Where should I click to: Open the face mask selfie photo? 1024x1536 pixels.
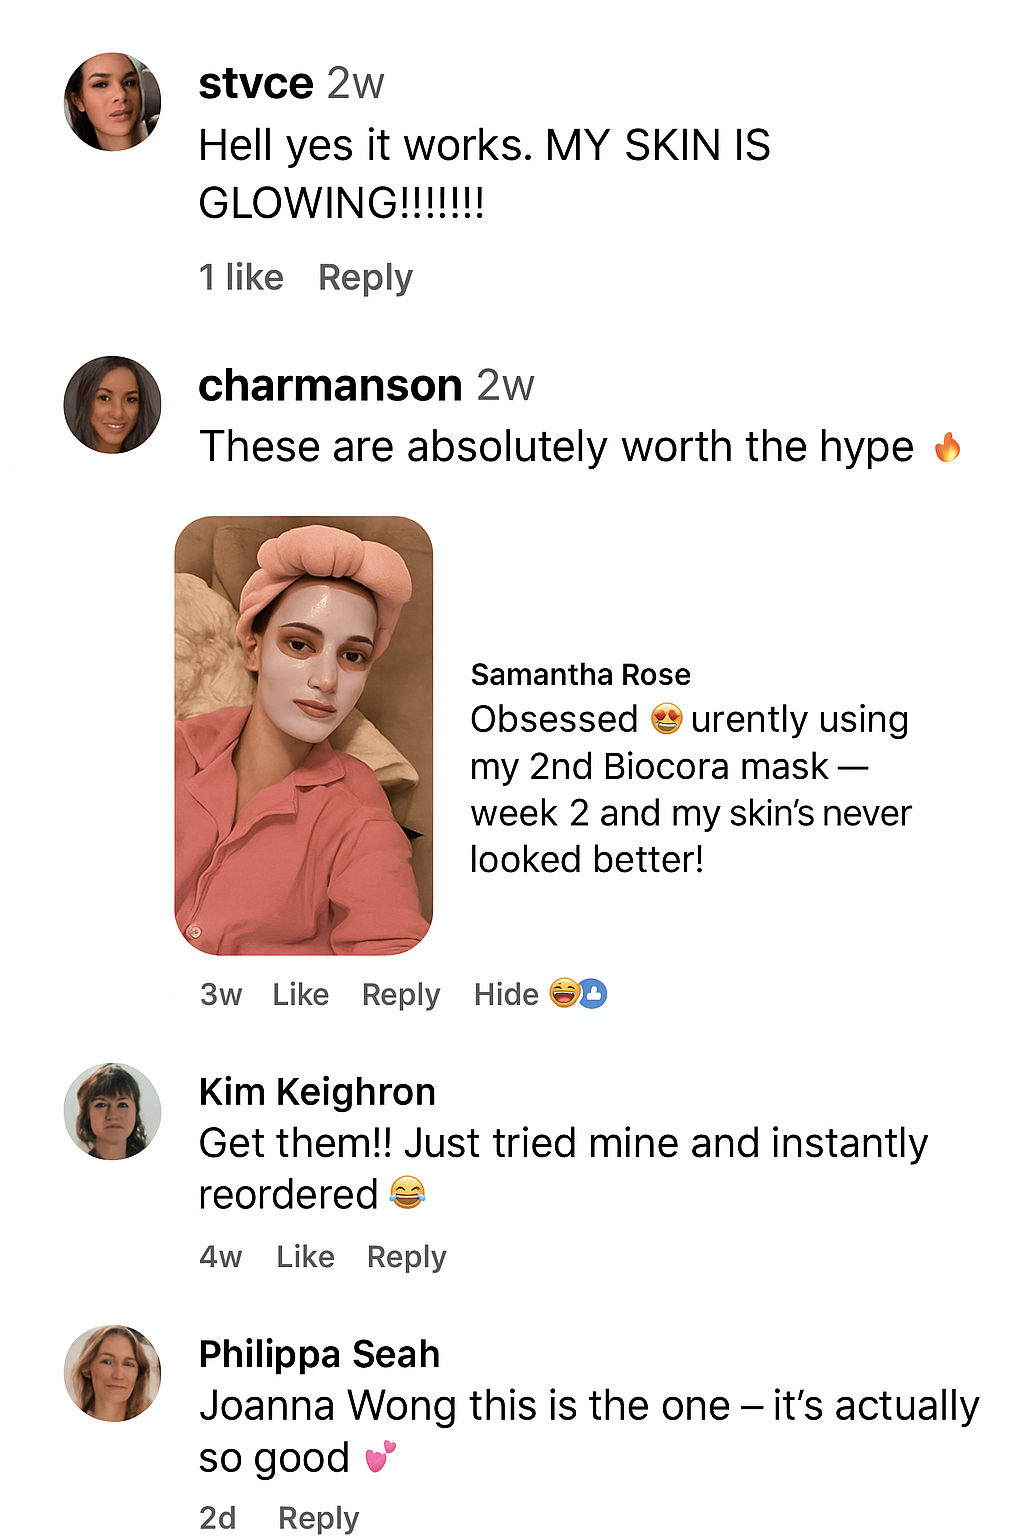pyautogui.click(x=304, y=735)
